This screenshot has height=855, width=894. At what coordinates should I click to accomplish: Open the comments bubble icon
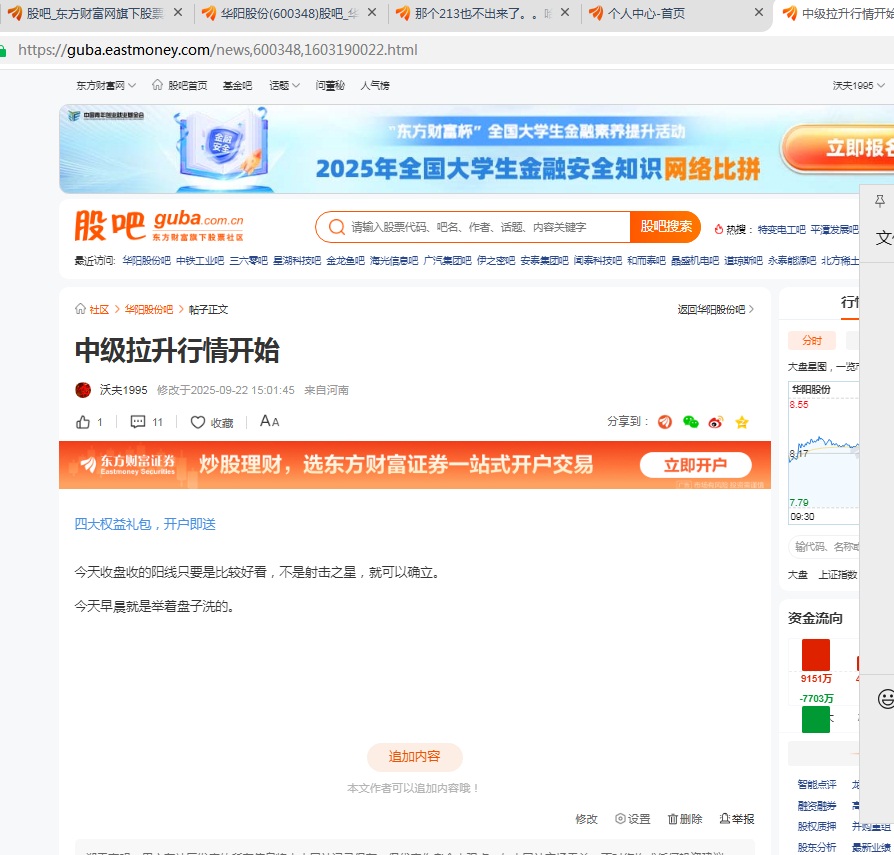[138, 422]
